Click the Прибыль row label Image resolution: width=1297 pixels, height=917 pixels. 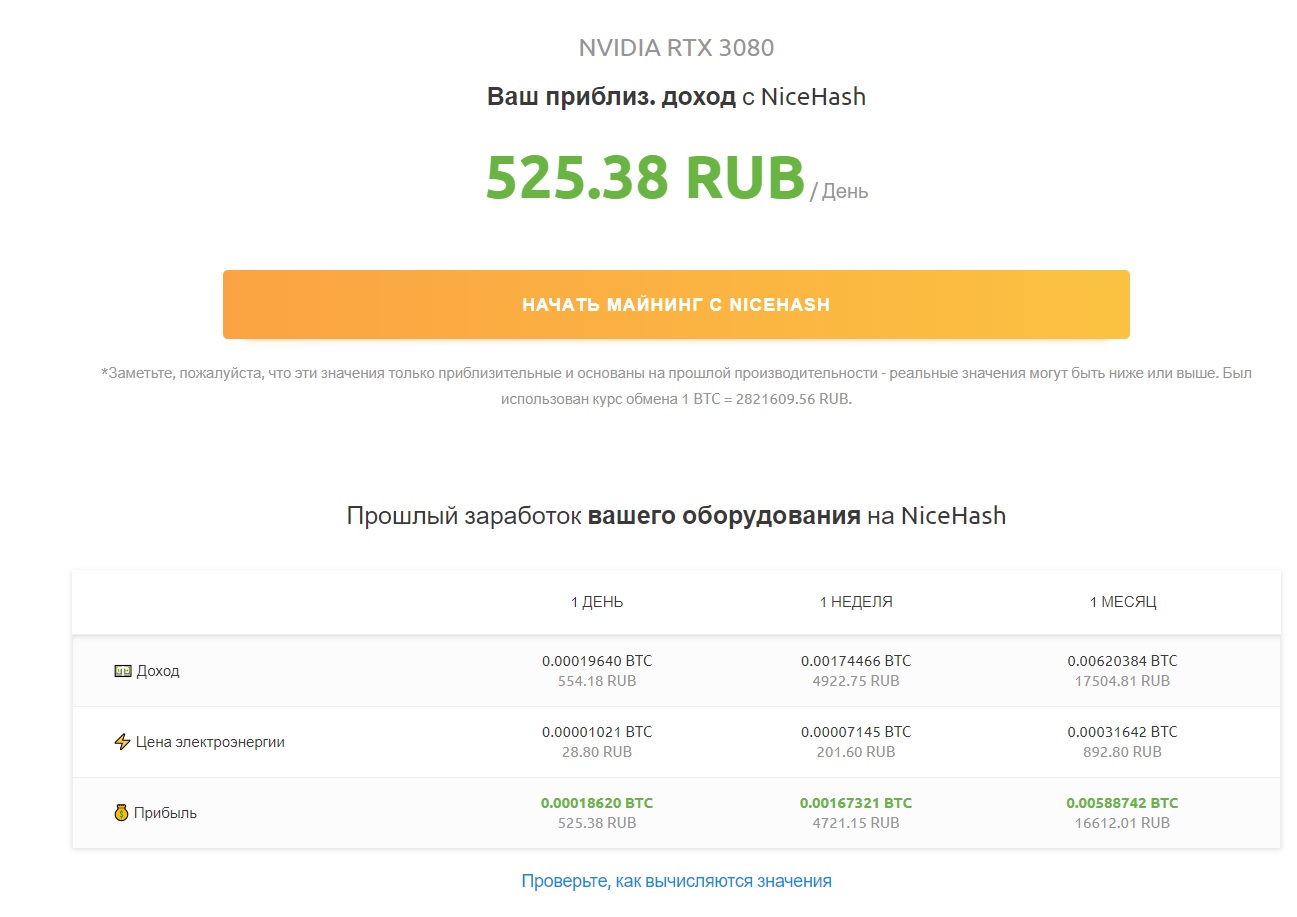166,813
